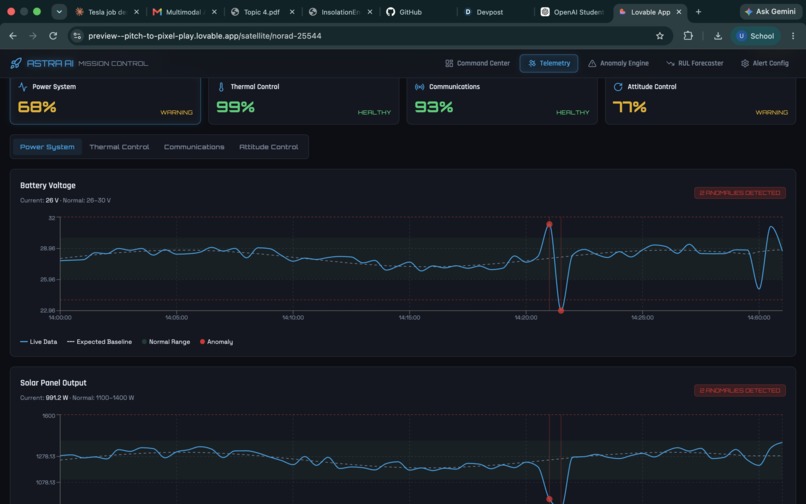This screenshot has height=504, width=806.
Task: Switch to the InsolationEn browser tab
Action: coord(340,12)
